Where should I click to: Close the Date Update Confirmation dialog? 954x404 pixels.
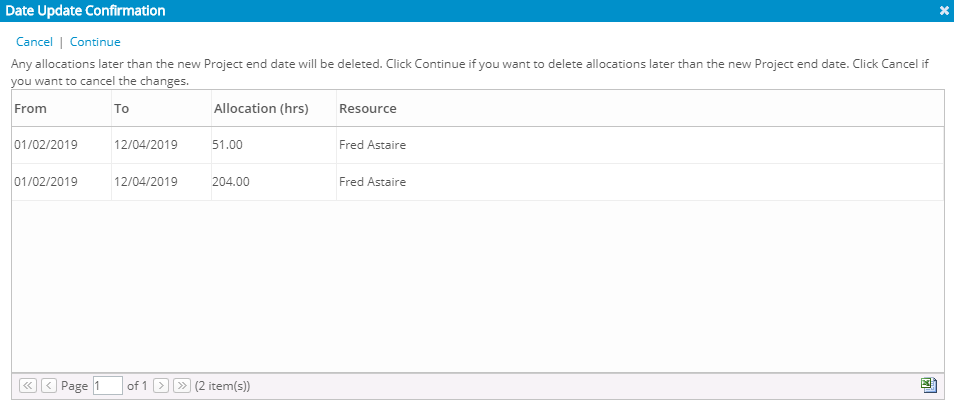(x=944, y=10)
